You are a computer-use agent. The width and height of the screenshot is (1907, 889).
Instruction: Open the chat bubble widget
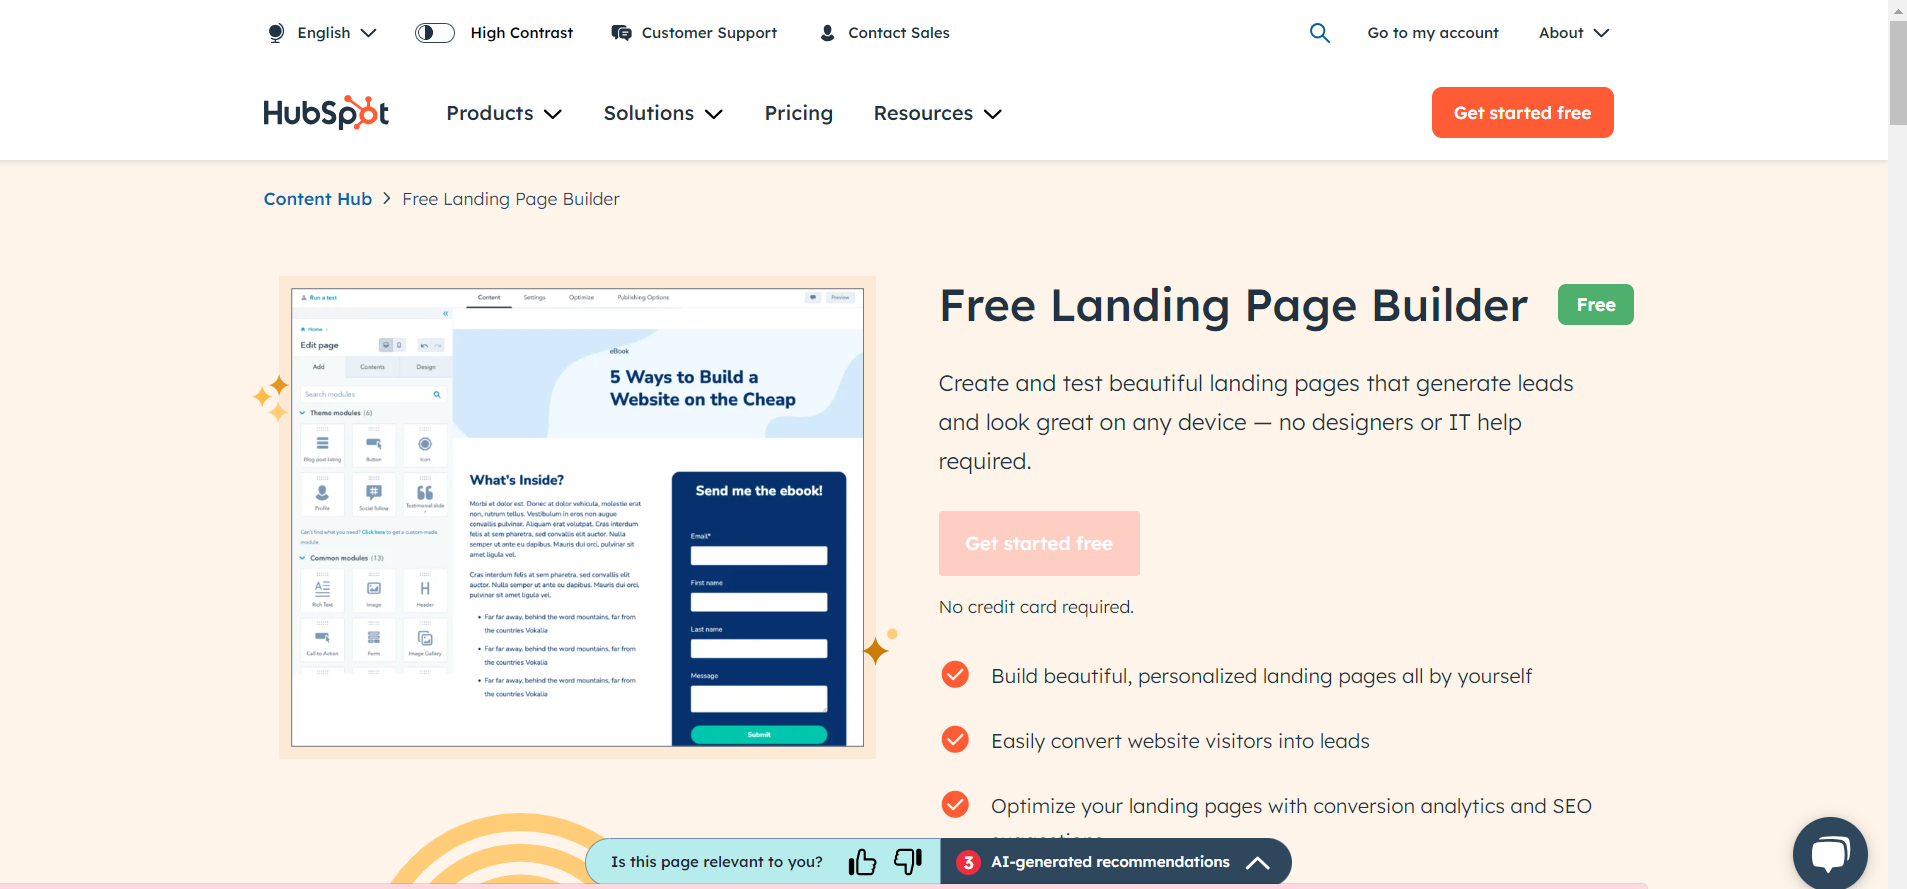pyautogui.click(x=1830, y=853)
